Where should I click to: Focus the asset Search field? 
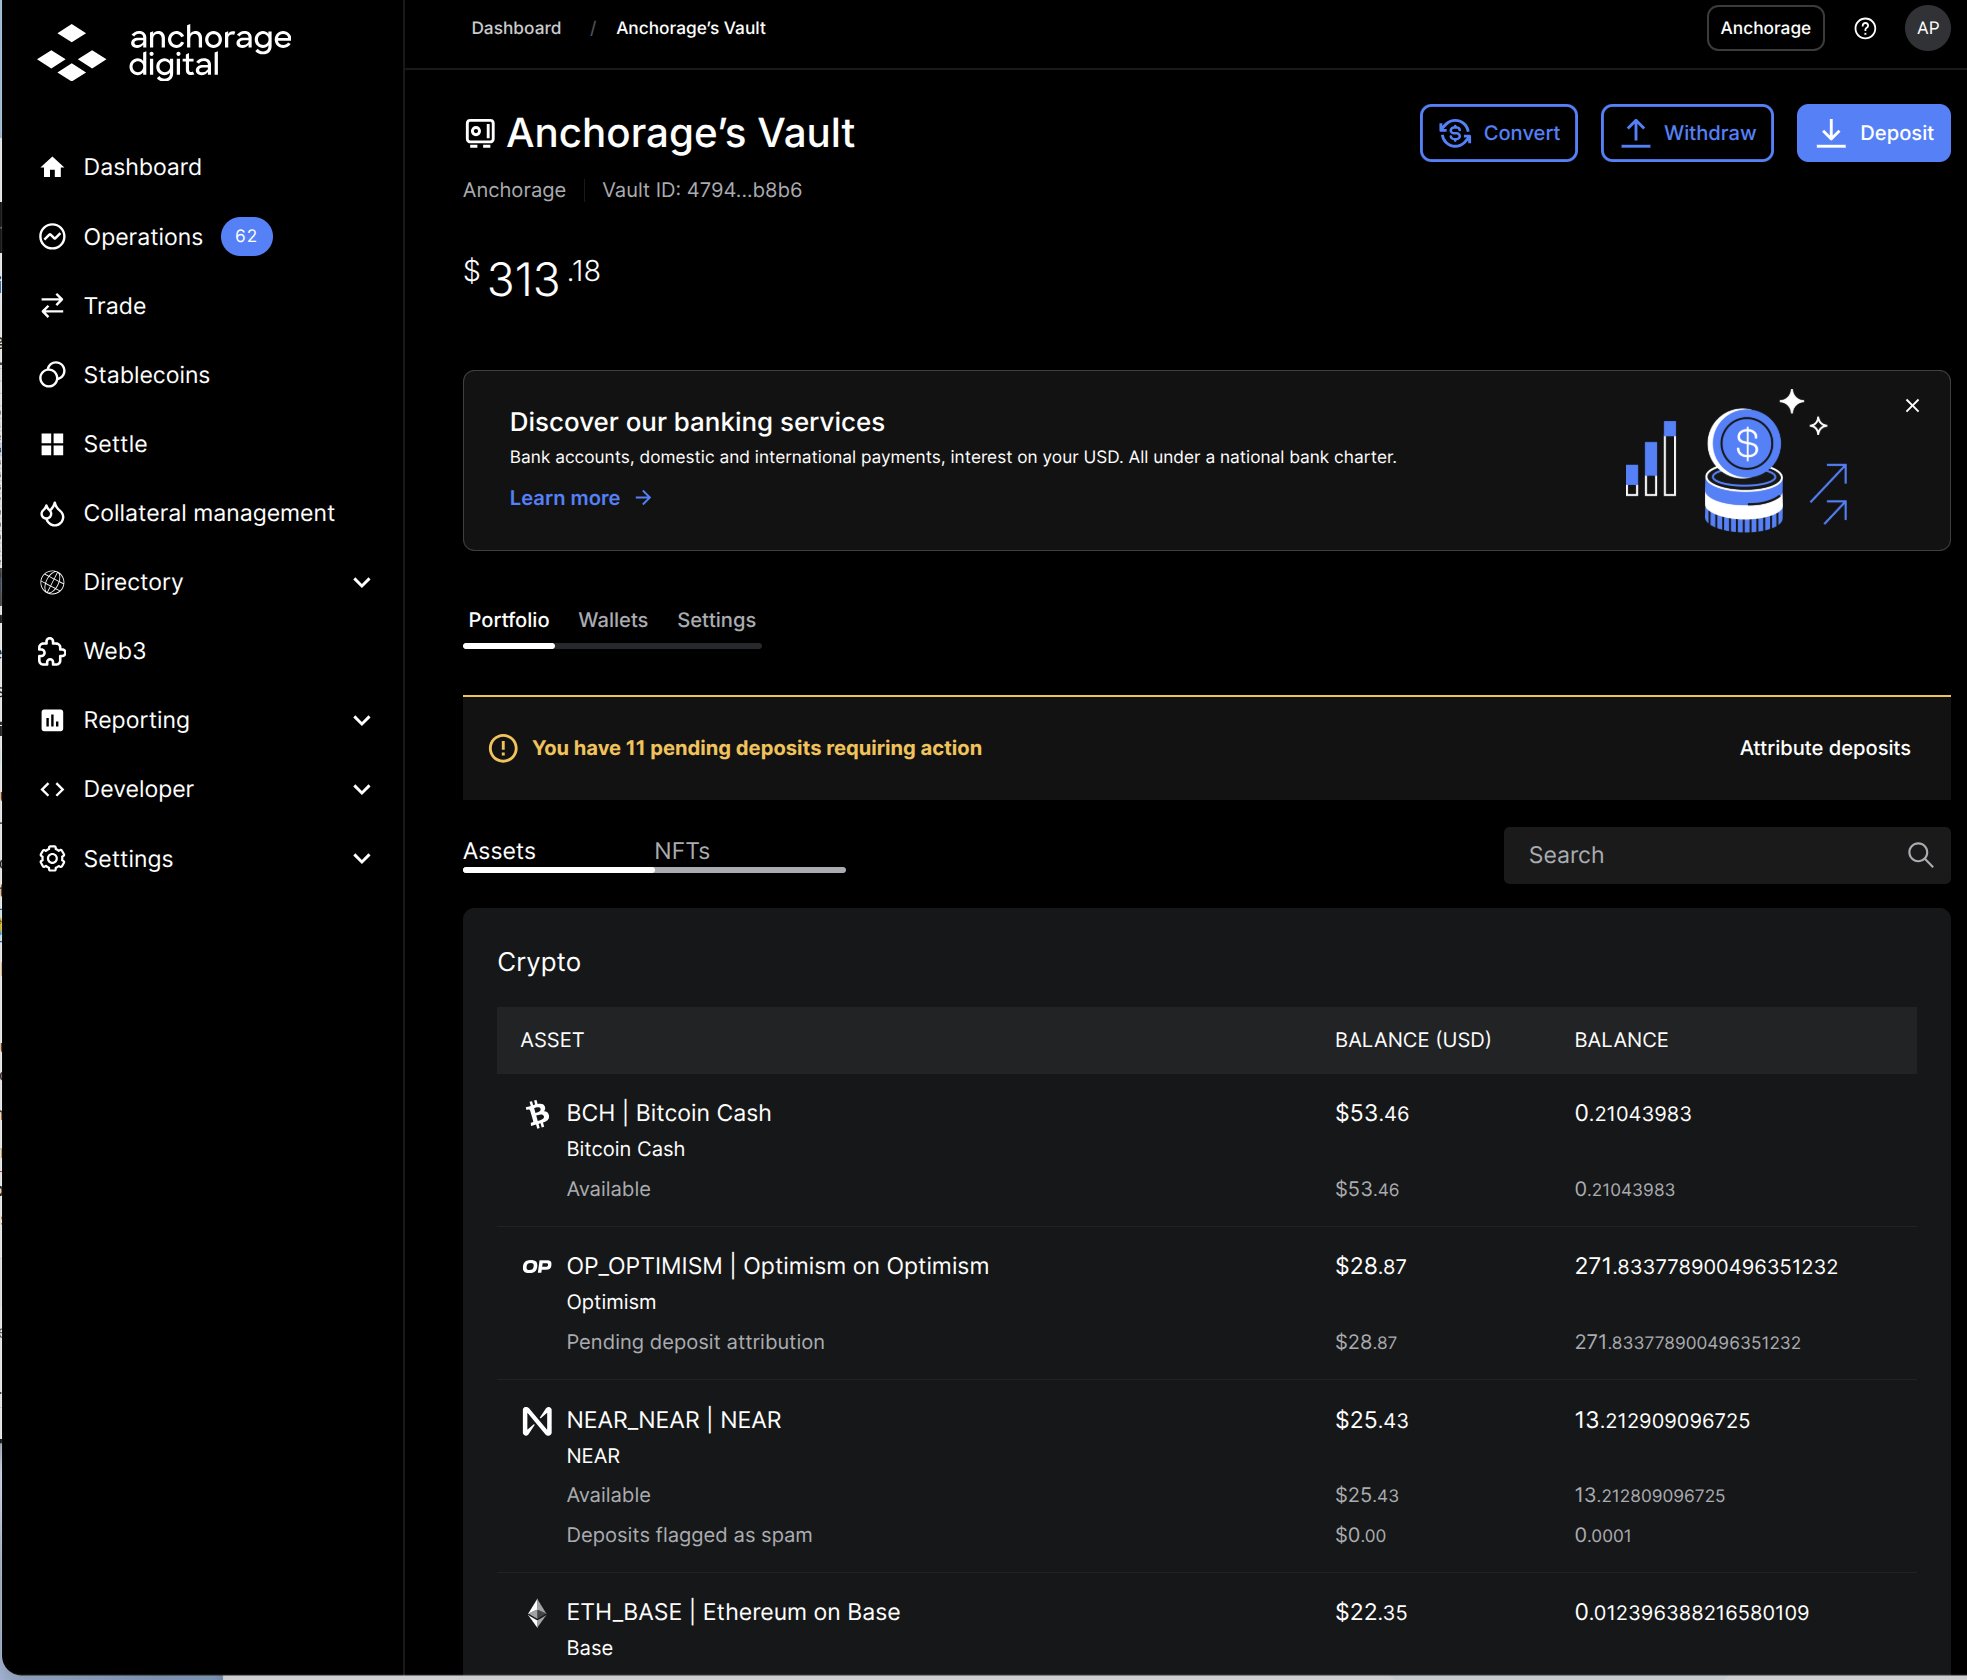(x=1726, y=855)
